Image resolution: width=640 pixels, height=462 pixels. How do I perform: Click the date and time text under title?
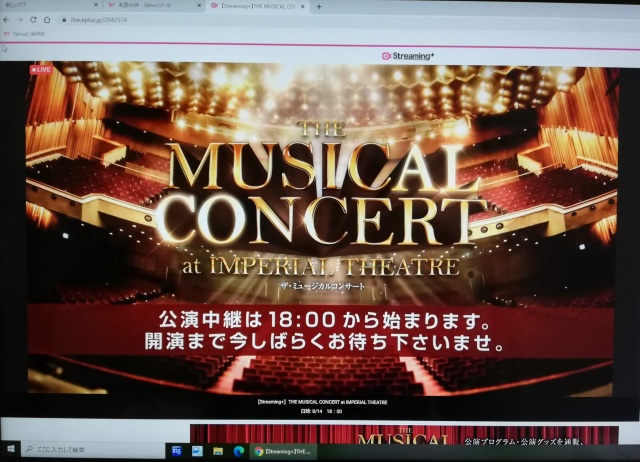tap(322, 411)
